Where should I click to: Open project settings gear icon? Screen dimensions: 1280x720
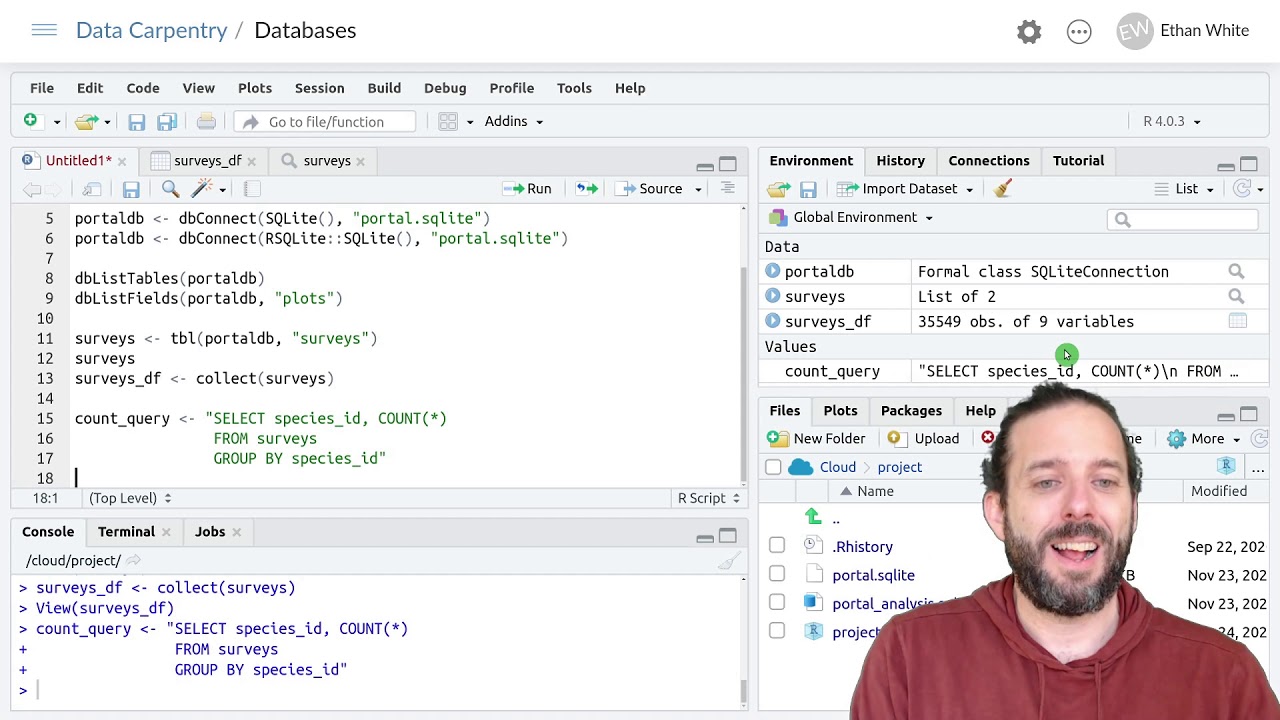coord(1029,31)
